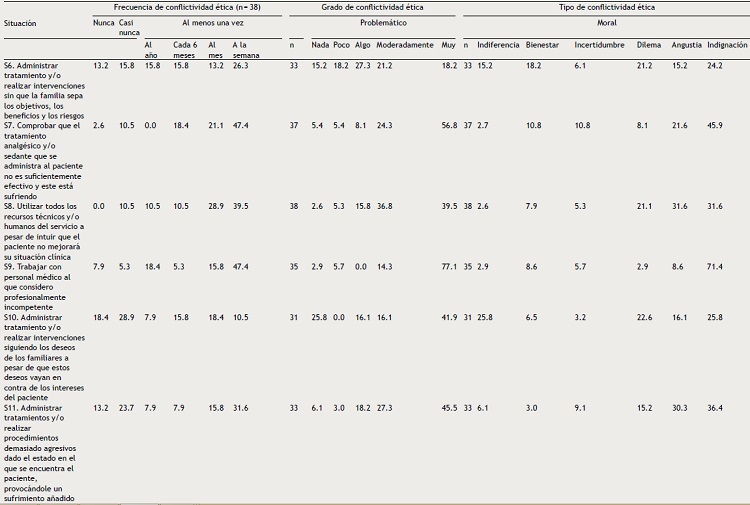The width and height of the screenshot is (750, 505).
Task: Click the 'Nunca' column header
Action: point(103,22)
